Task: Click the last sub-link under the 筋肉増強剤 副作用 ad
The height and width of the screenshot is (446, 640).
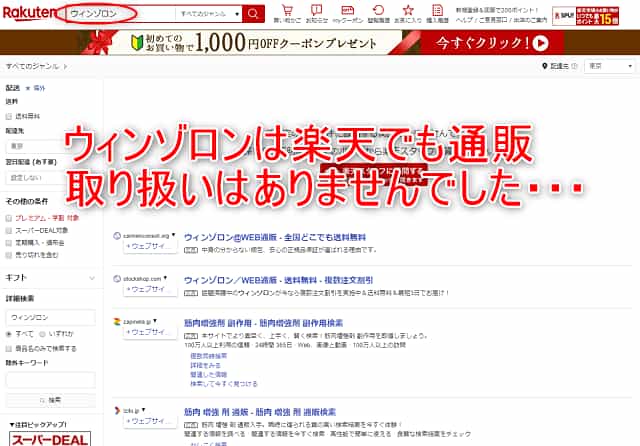Action: point(224,384)
